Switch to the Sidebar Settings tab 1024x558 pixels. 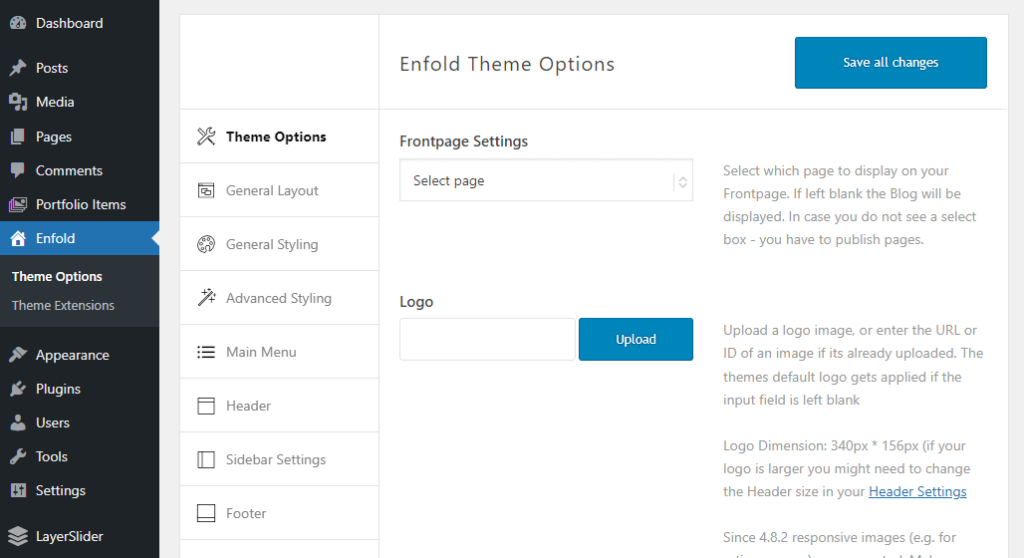point(280,459)
